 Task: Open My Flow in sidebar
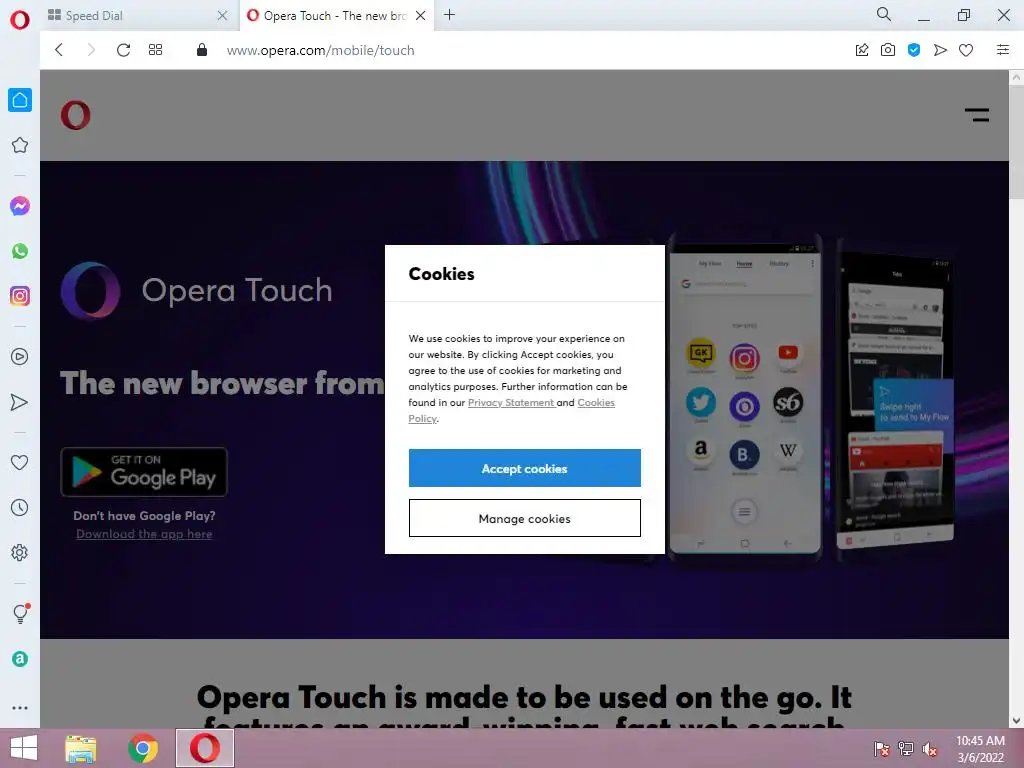(20, 402)
